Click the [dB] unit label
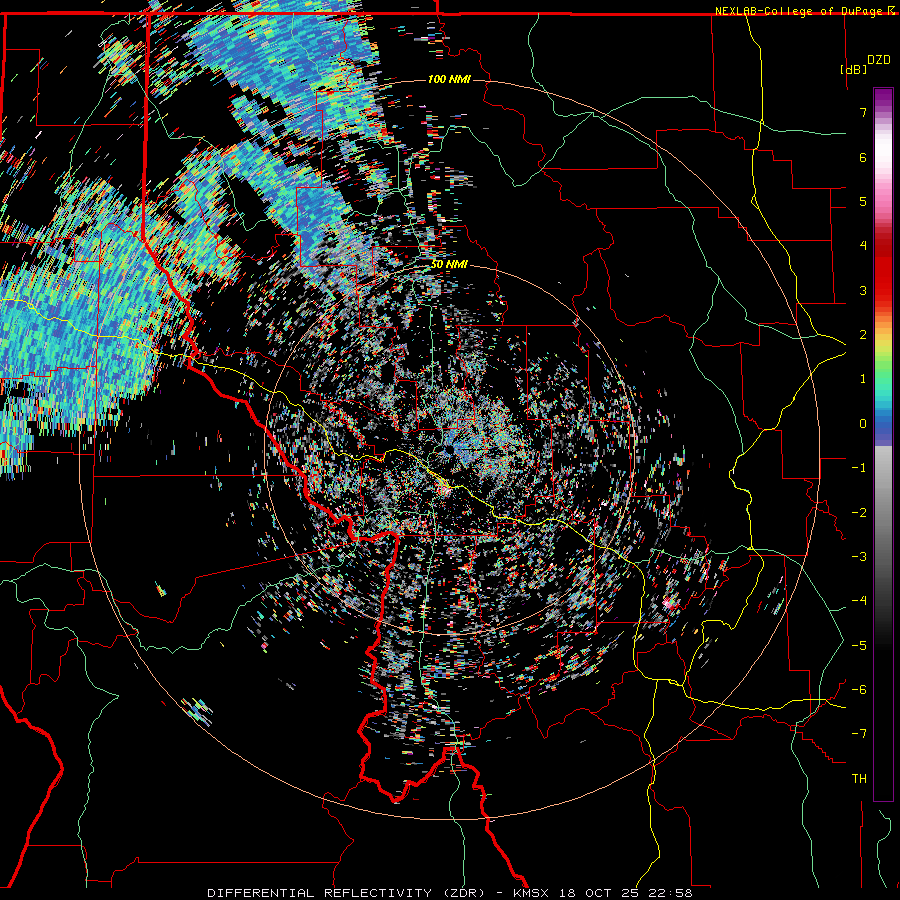 pos(853,69)
